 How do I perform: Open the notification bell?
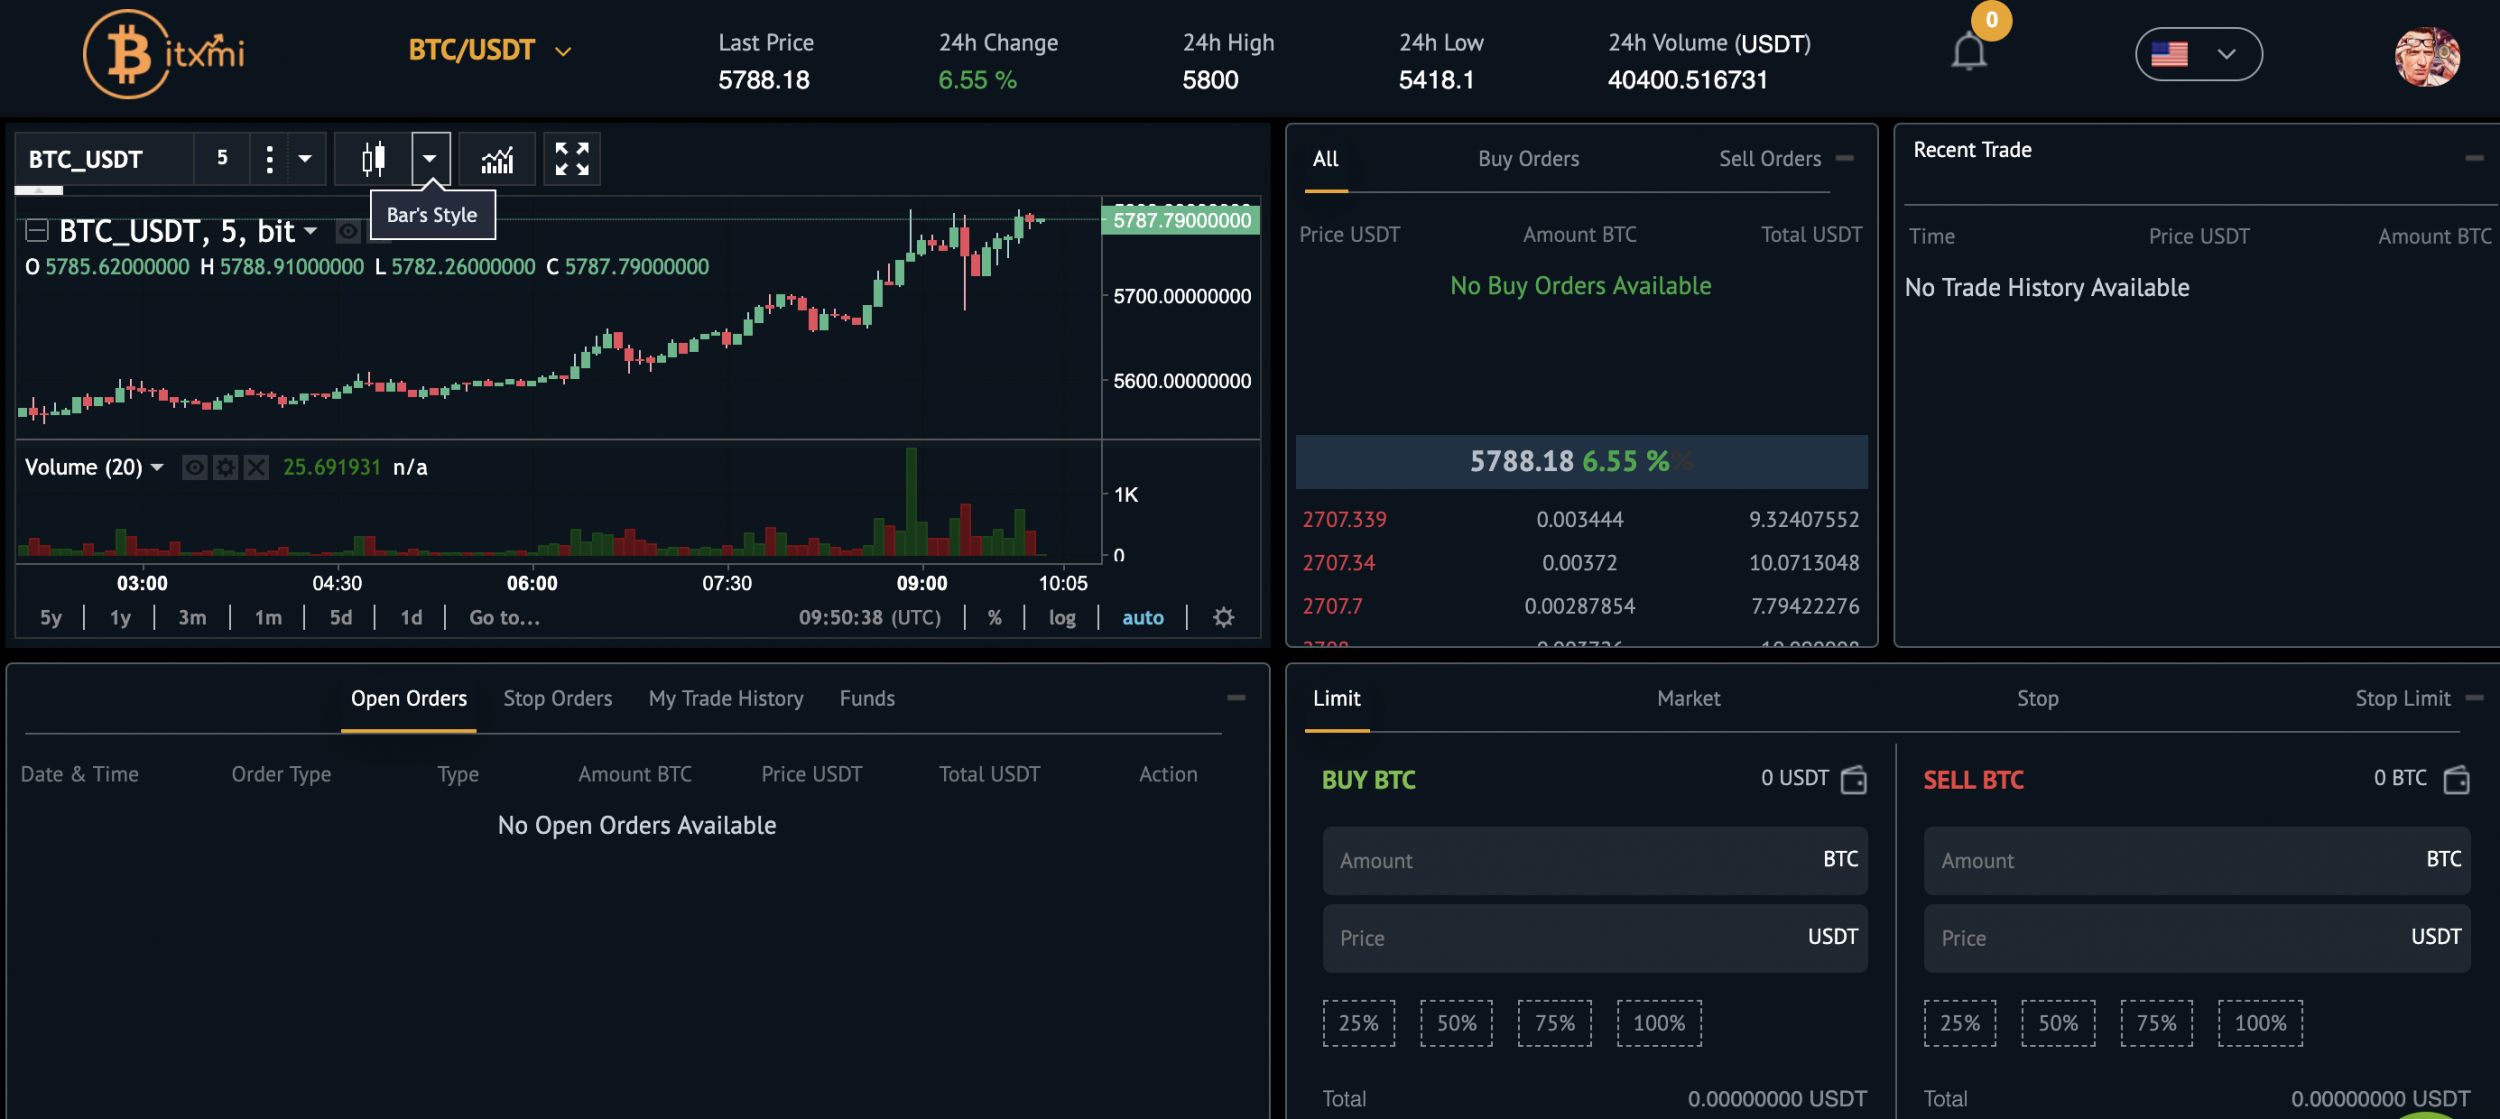pyautogui.click(x=1968, y=52)
